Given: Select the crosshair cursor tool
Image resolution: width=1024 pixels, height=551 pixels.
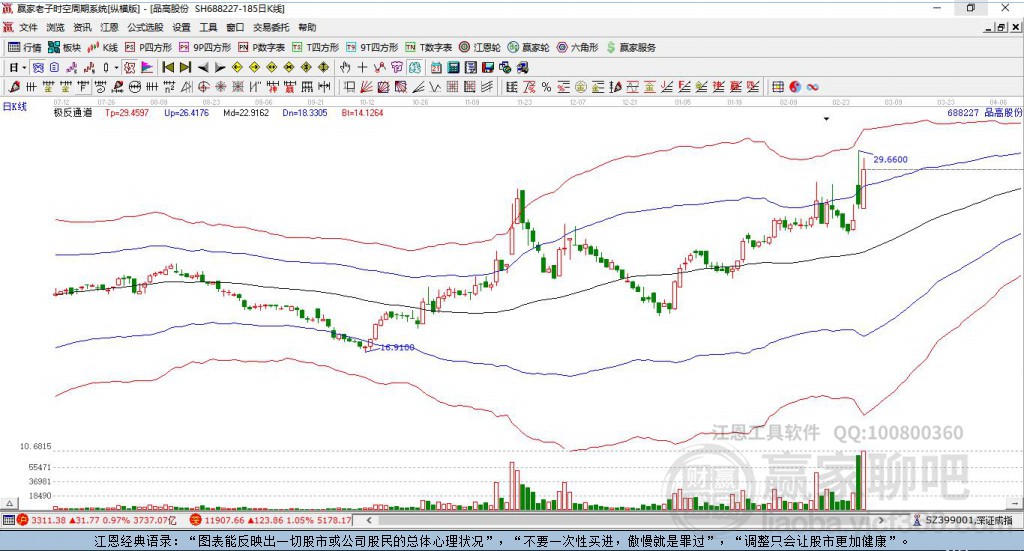Looking at the screenshot, I should (362, 67).
